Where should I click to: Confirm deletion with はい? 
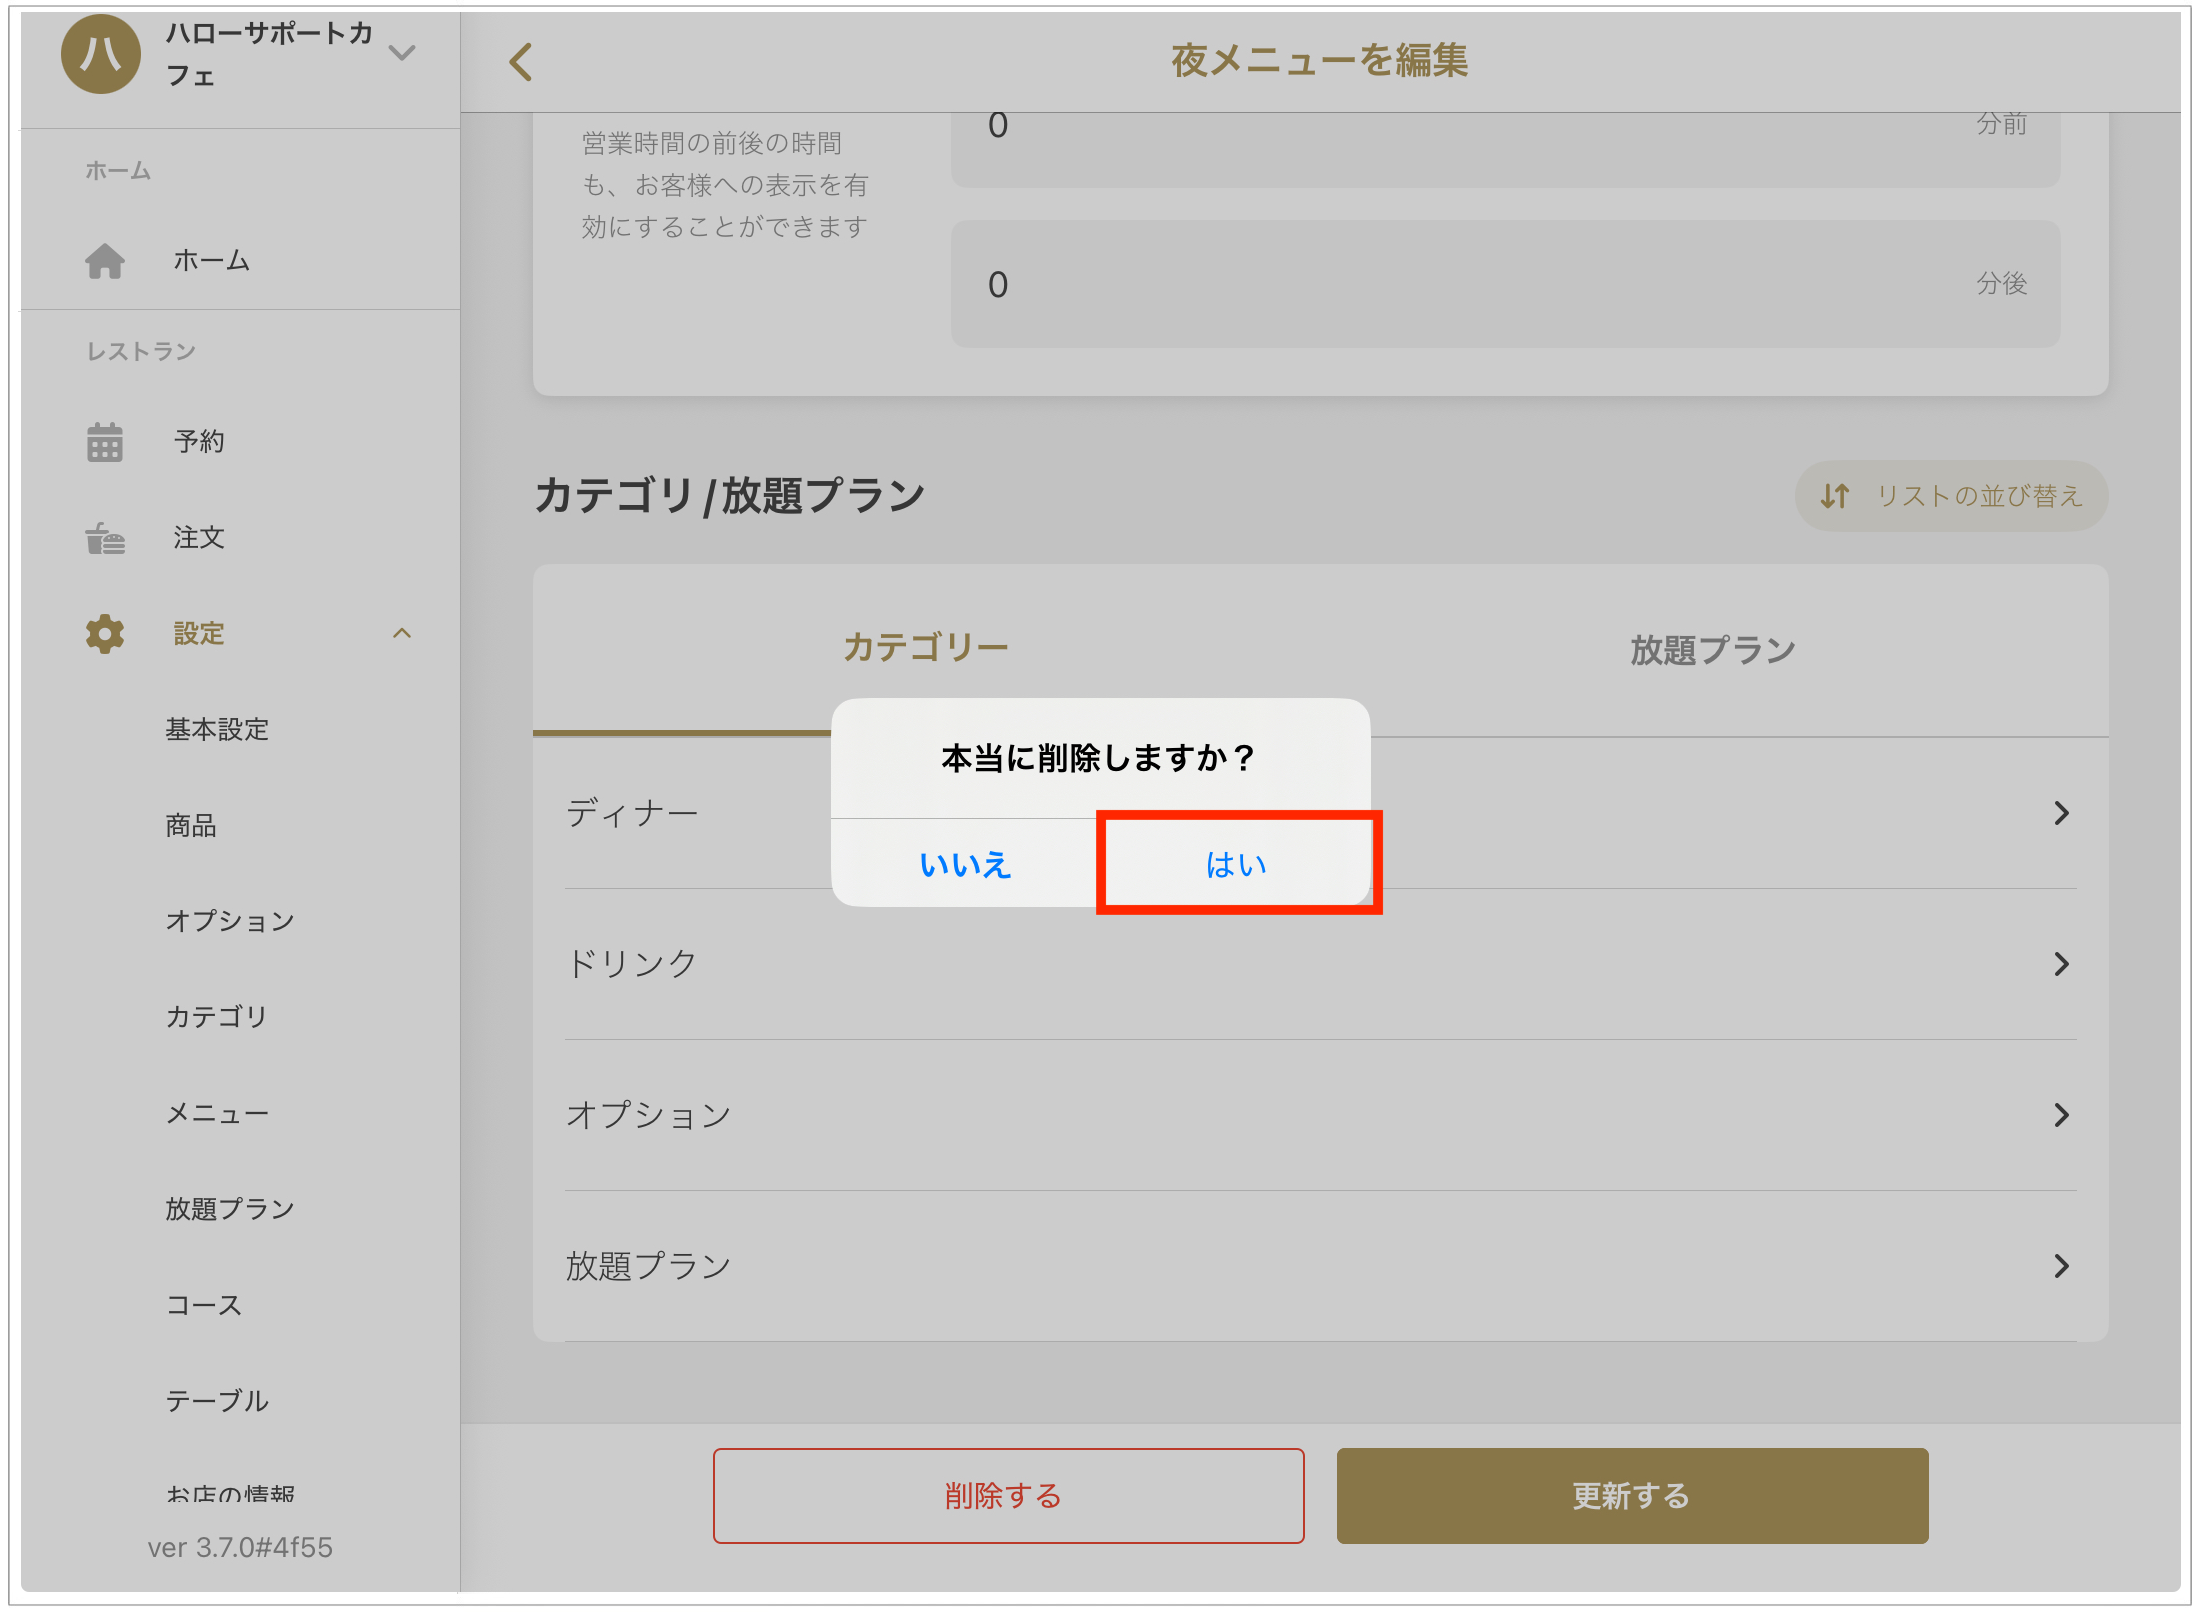1236,864
